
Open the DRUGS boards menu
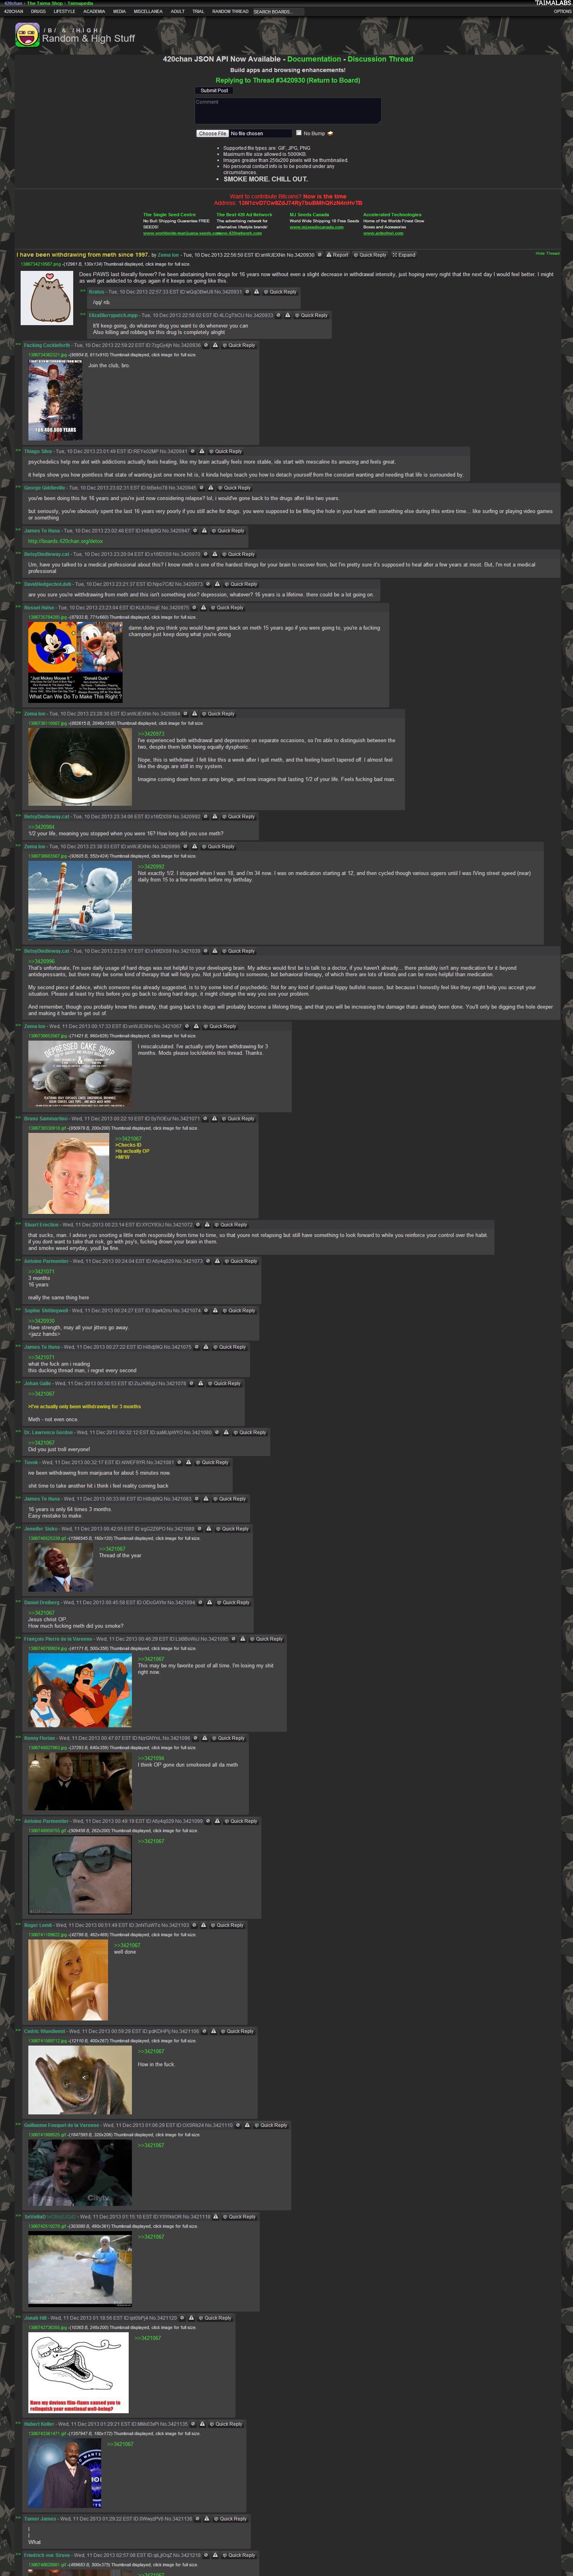point(38,11)
